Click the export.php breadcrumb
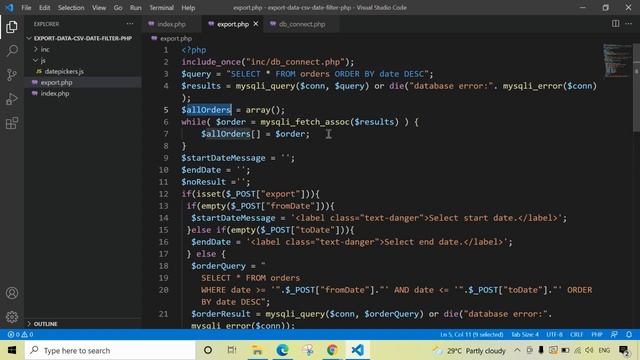640x360 pixels. coord(176,38)
